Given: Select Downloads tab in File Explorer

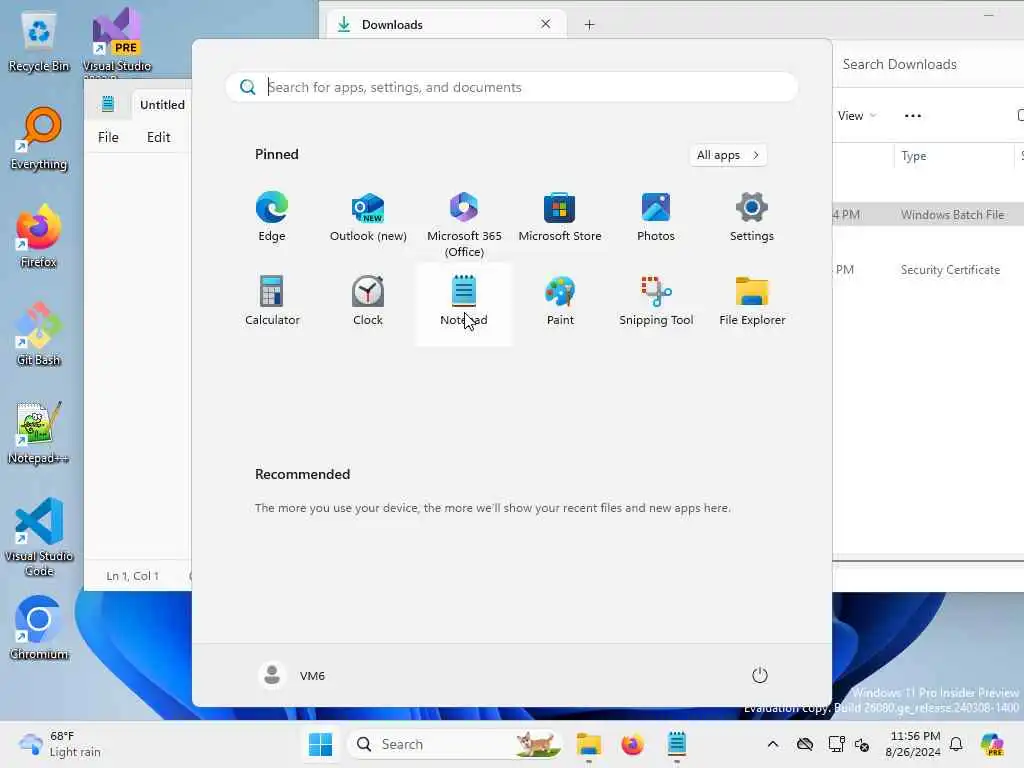Looking at the screenshot, I should point(444,25).
